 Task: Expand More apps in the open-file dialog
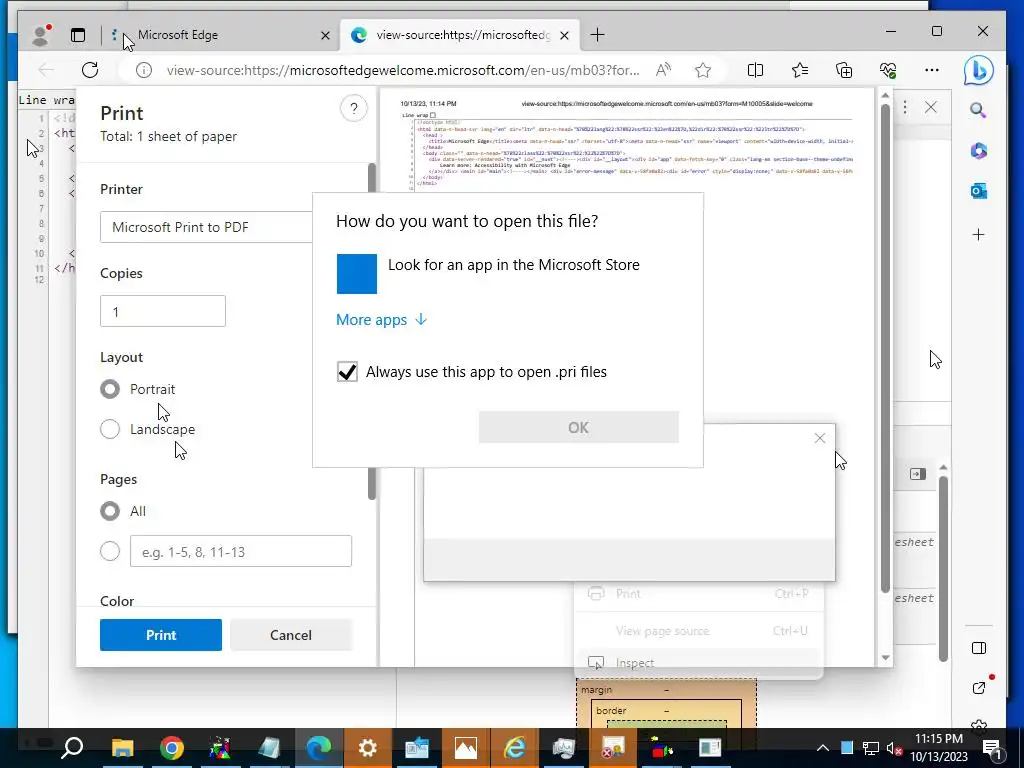(381, 319)
